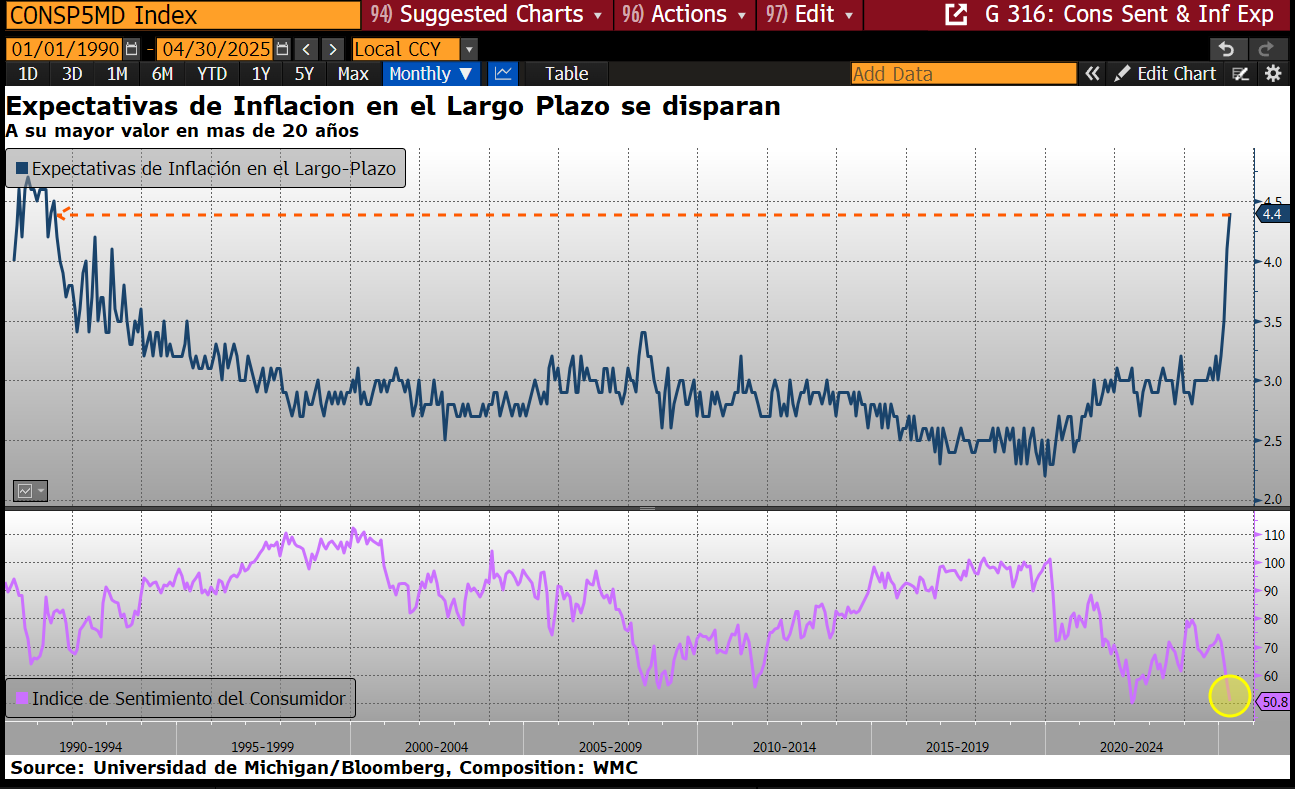Select the YTD range
Image resolution: width=1295 pixels, height=789 pixels.
point(212,73)
